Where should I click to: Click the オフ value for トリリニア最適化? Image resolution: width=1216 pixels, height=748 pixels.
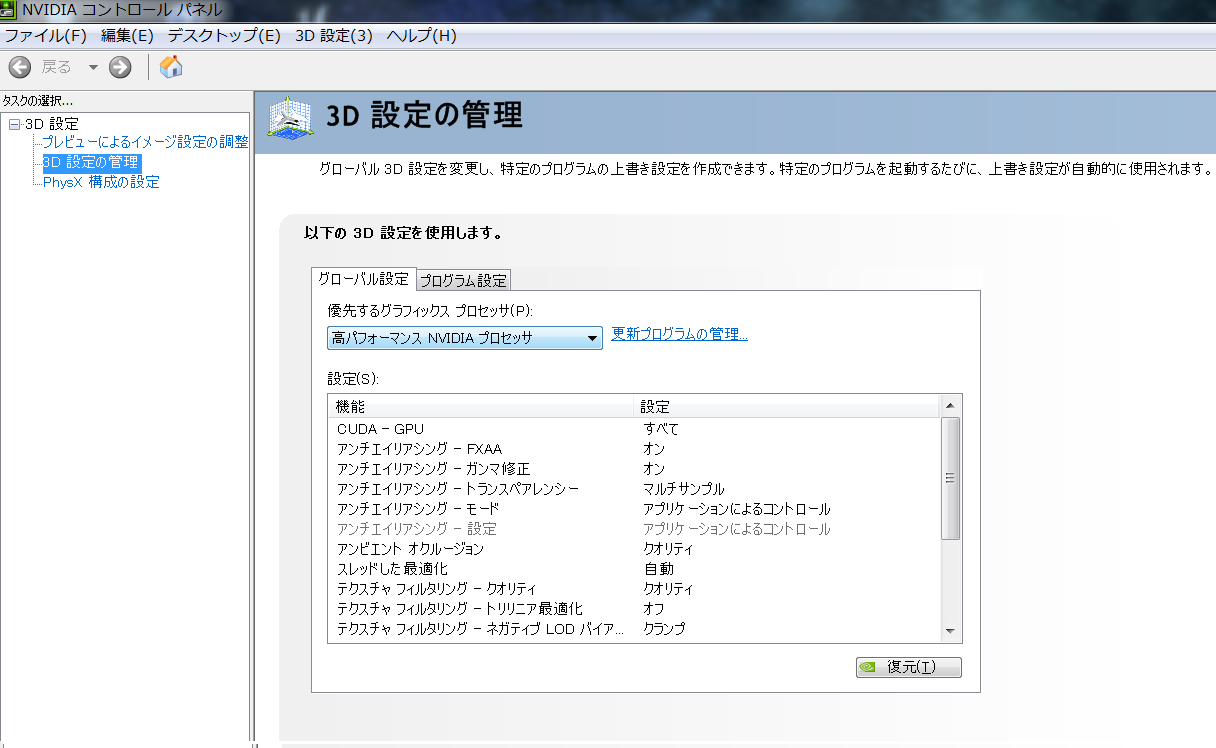(x=654, y=609)
